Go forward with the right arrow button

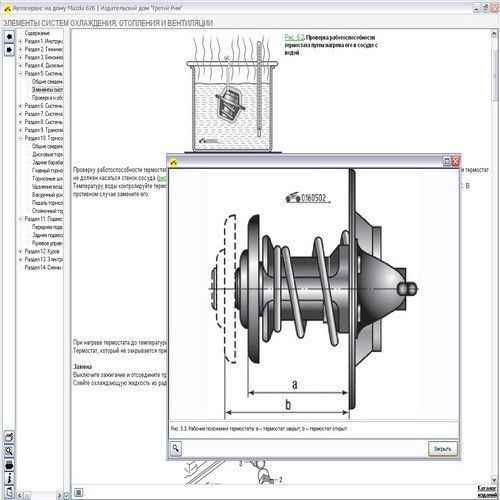[x=9, y=50]
